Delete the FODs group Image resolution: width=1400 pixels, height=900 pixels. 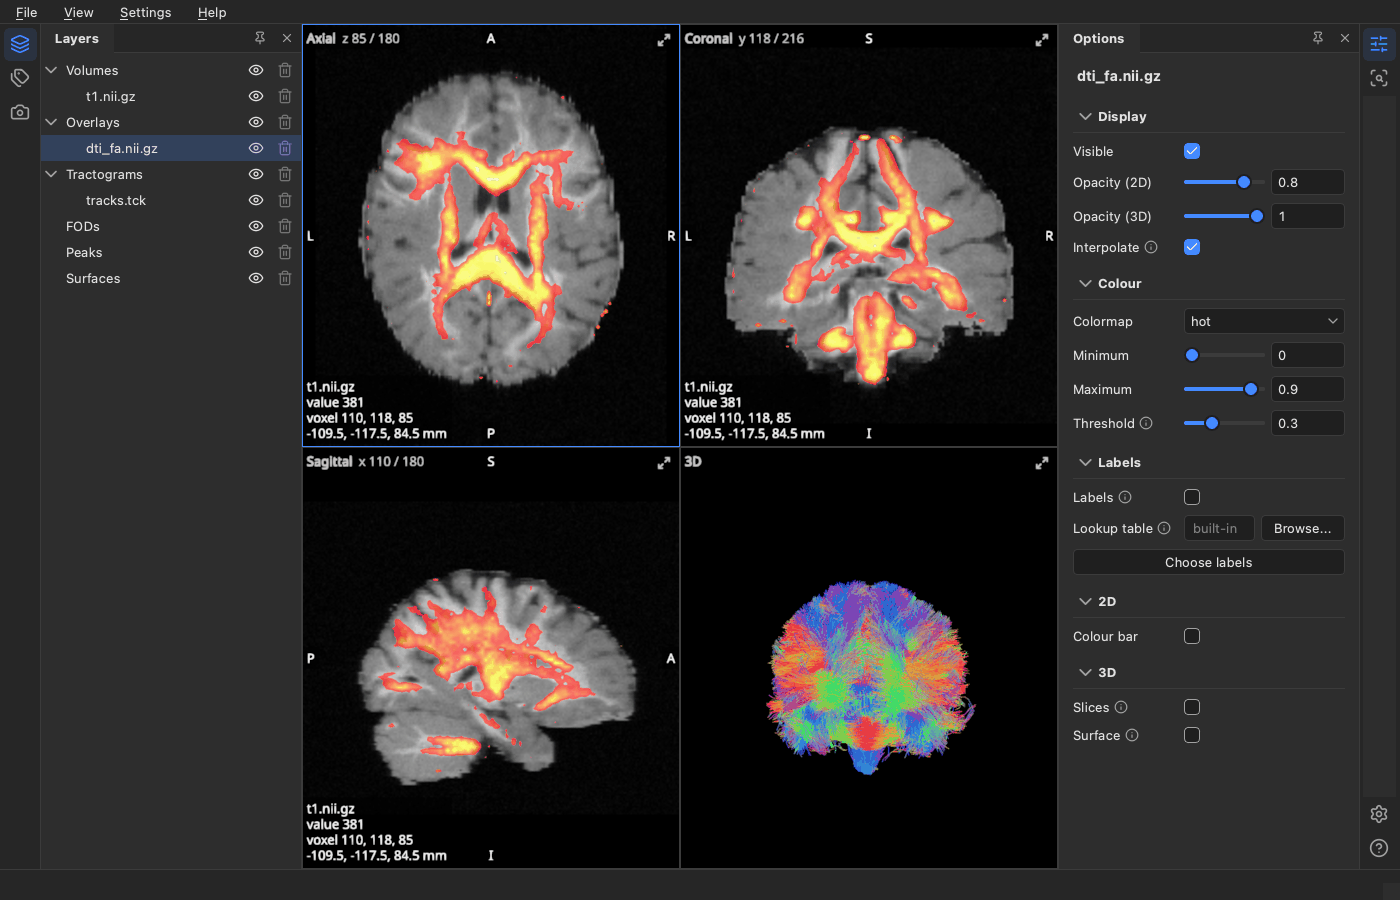pos(285,226)
